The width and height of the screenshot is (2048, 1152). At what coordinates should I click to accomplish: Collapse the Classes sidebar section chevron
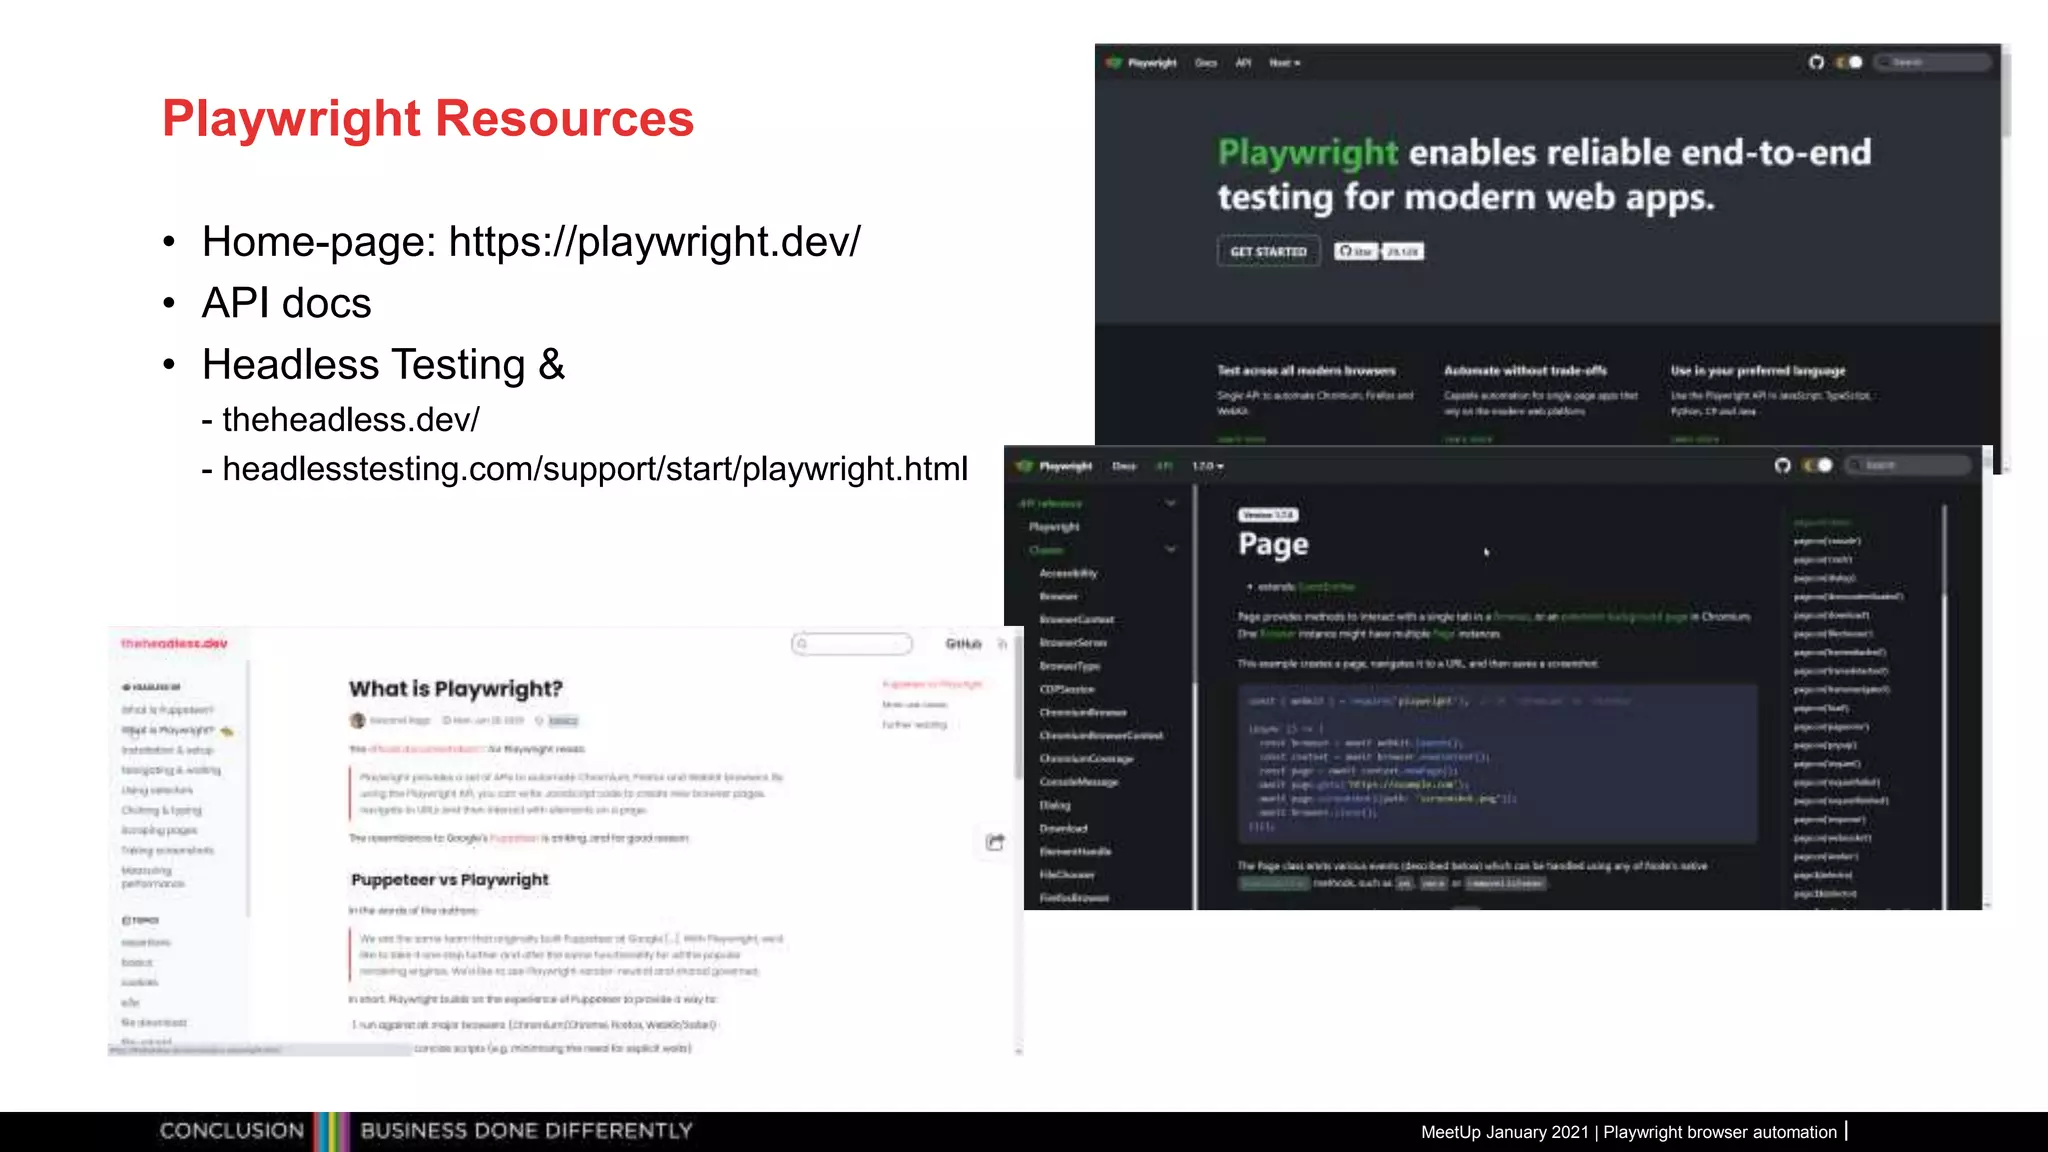1170,549
